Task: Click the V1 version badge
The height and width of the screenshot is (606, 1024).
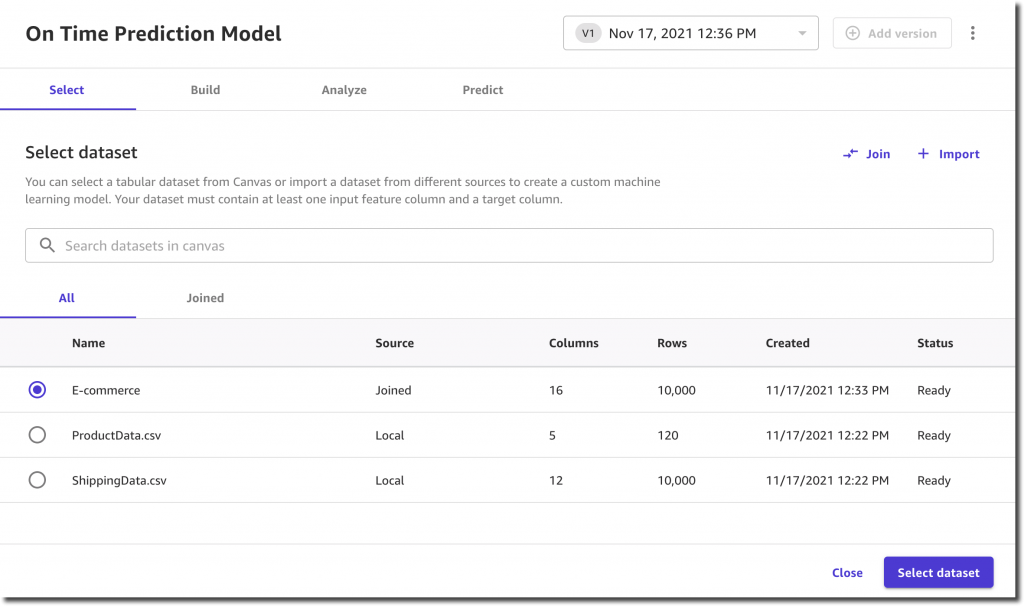Action: [588, 33]
